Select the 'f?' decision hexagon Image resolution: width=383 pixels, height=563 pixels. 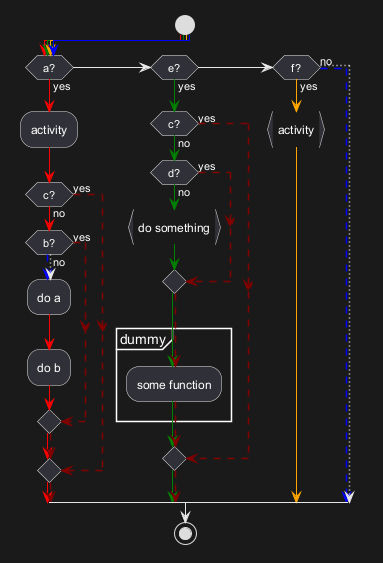click(x=296, y=68)
